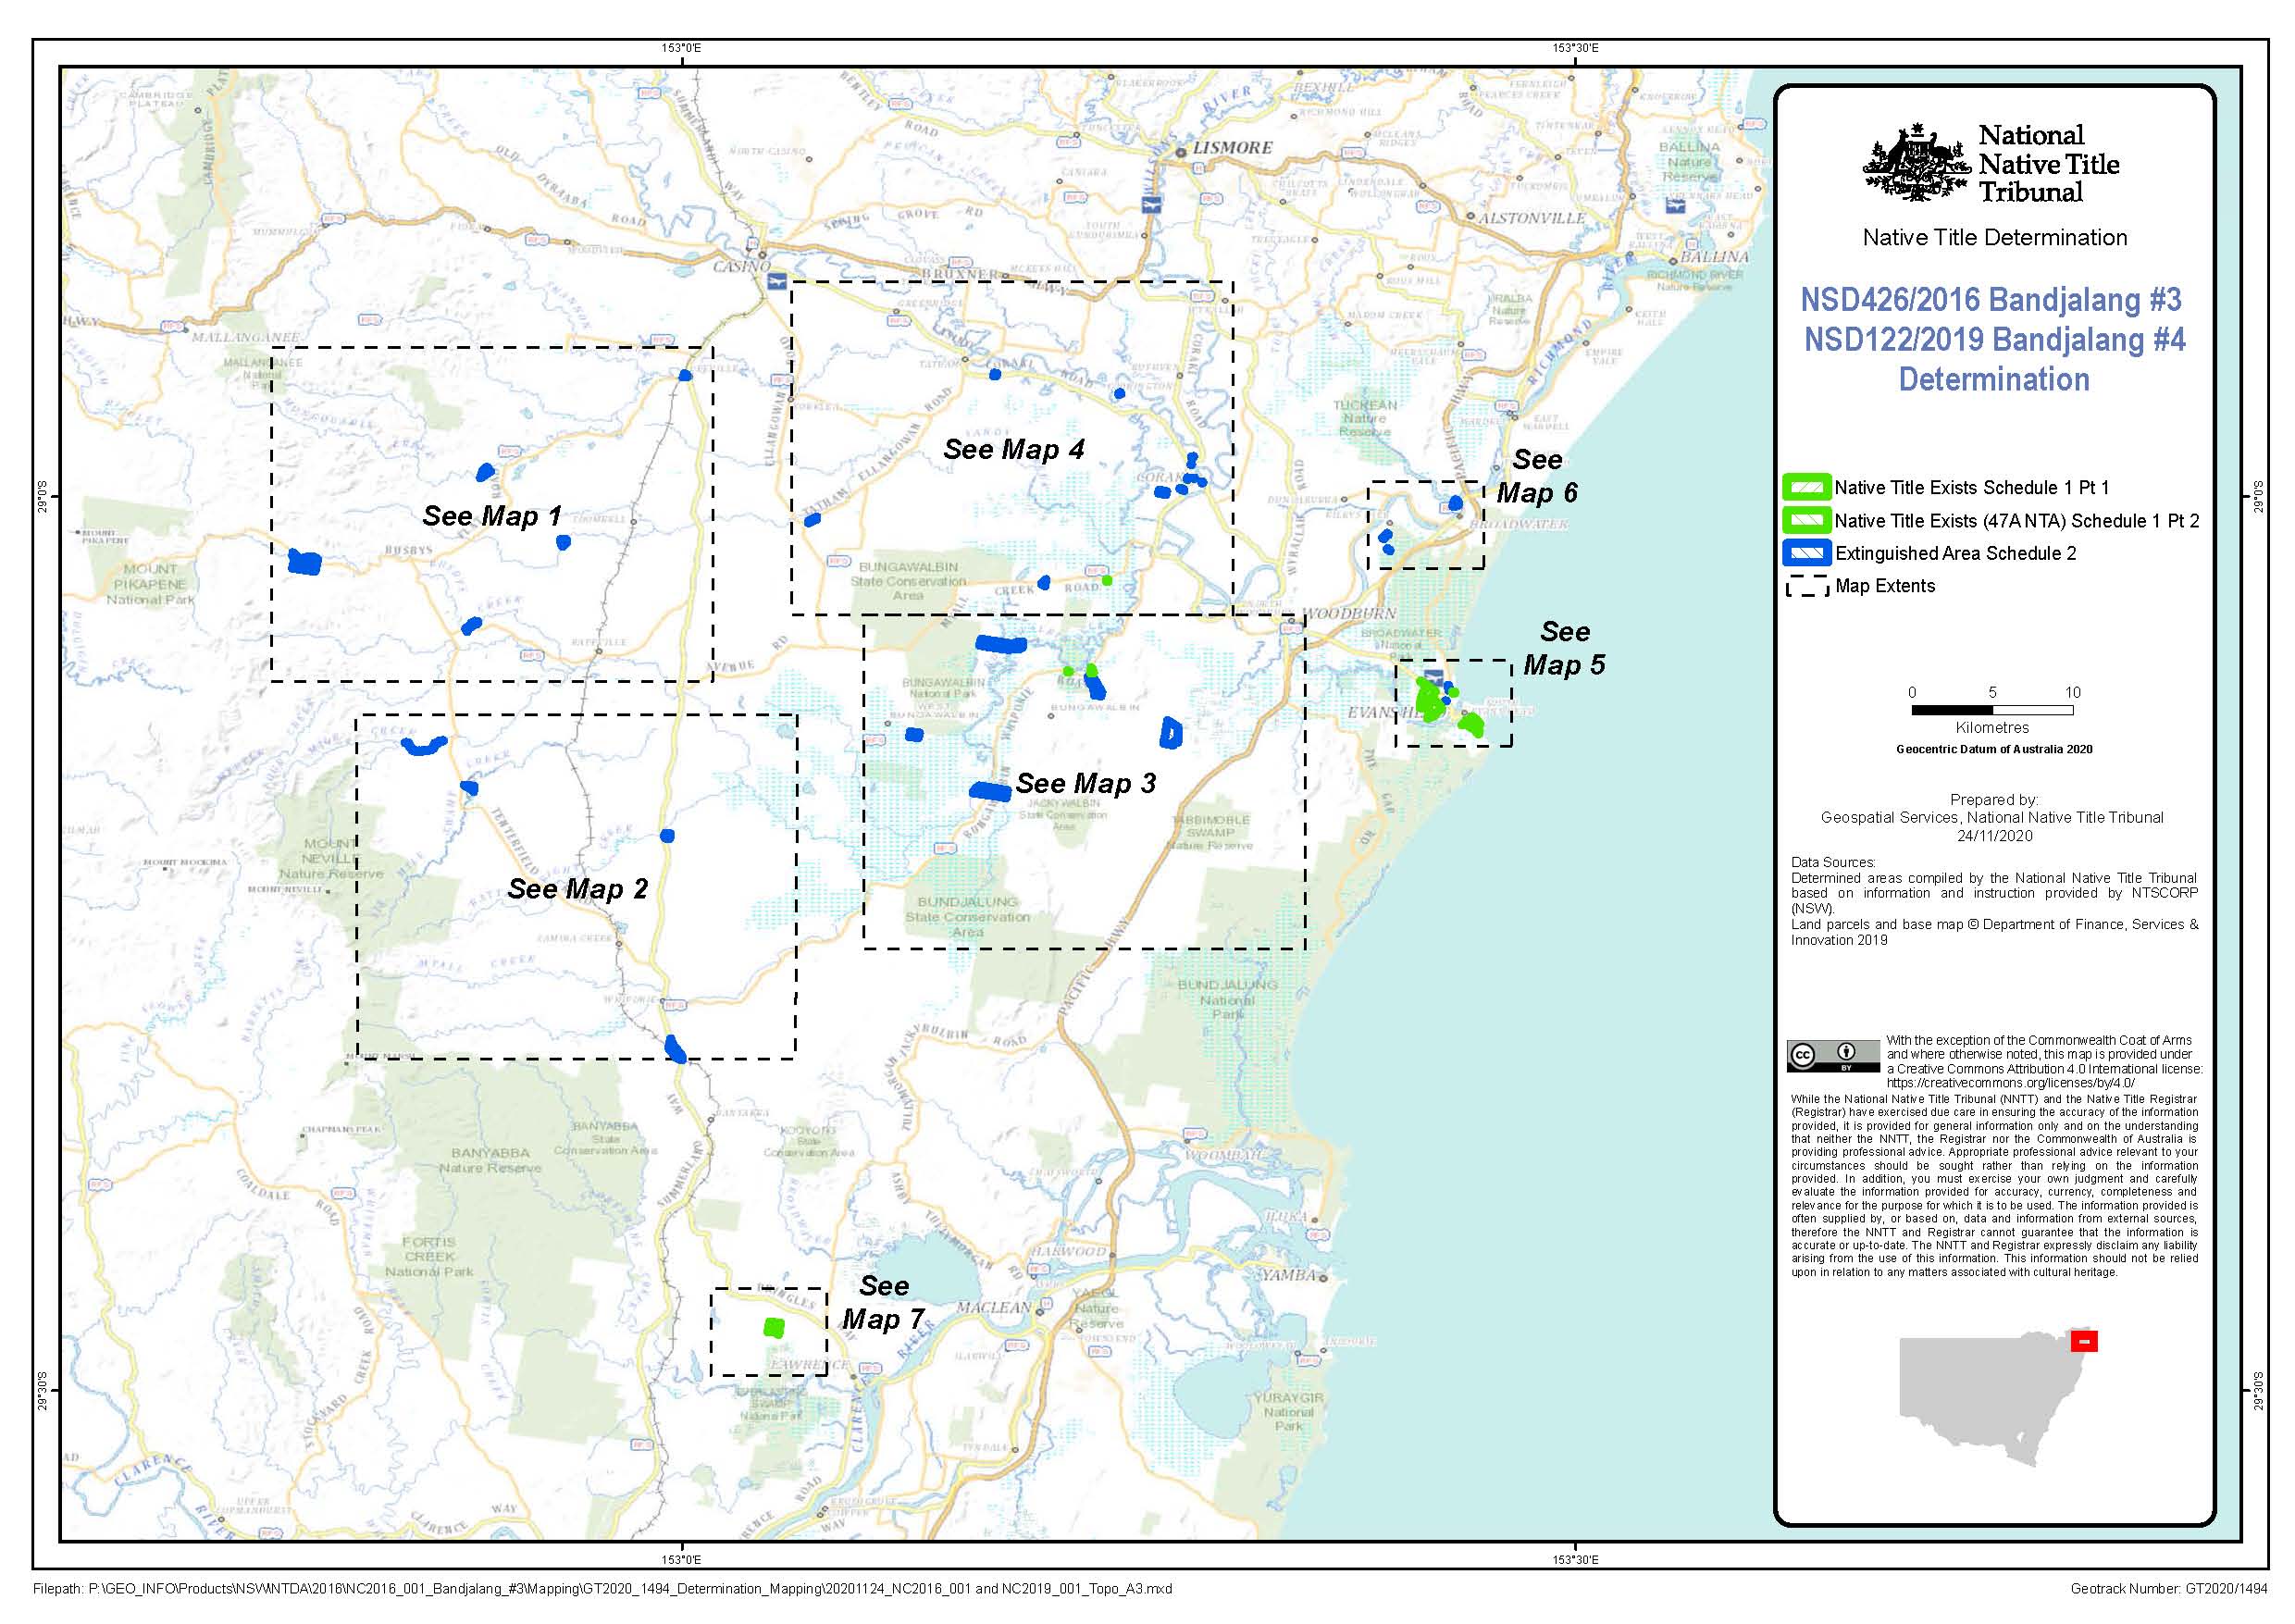
Task: Click the airport icon south of Lismore
Action: point(1151,205)
